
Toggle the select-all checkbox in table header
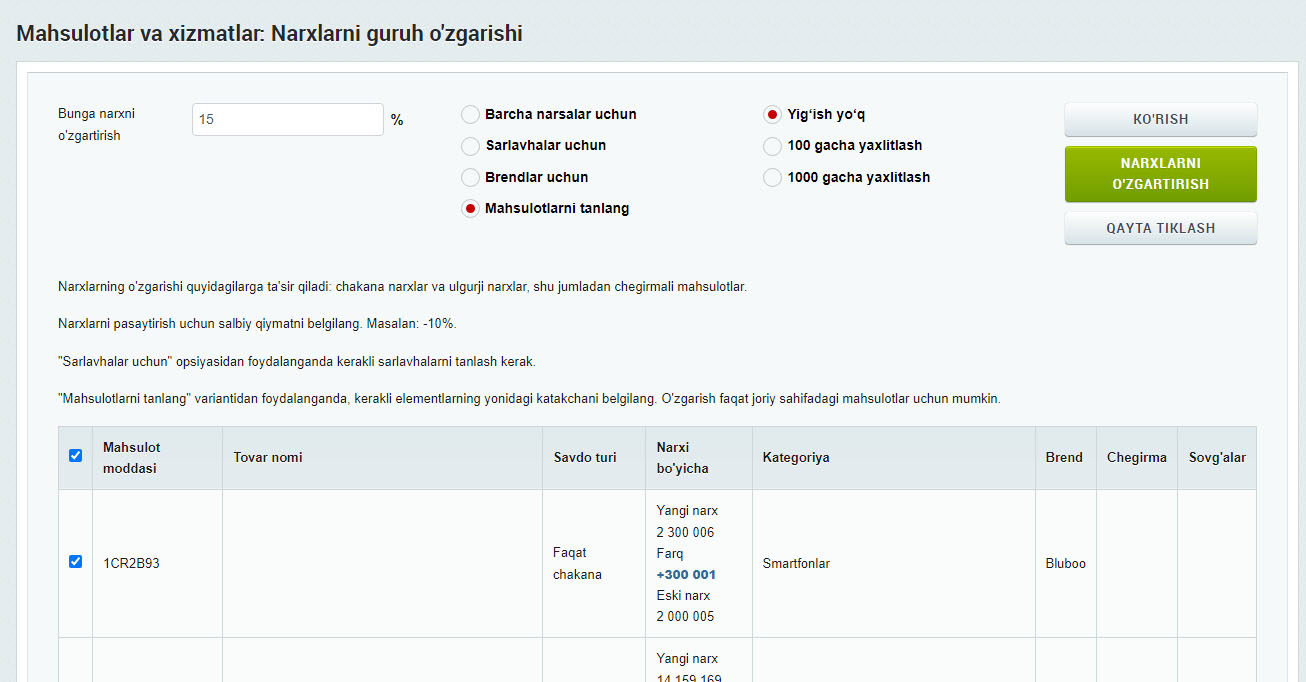75,456
